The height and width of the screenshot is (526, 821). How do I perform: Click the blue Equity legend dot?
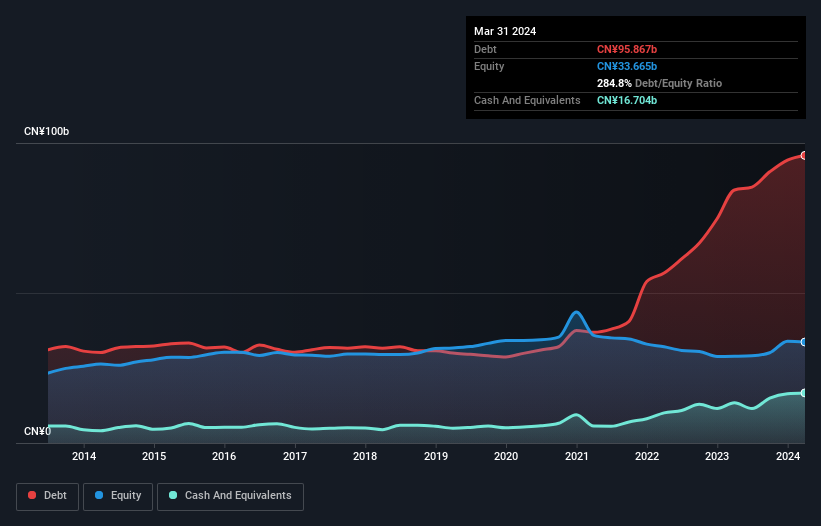(x=99, y=495)
